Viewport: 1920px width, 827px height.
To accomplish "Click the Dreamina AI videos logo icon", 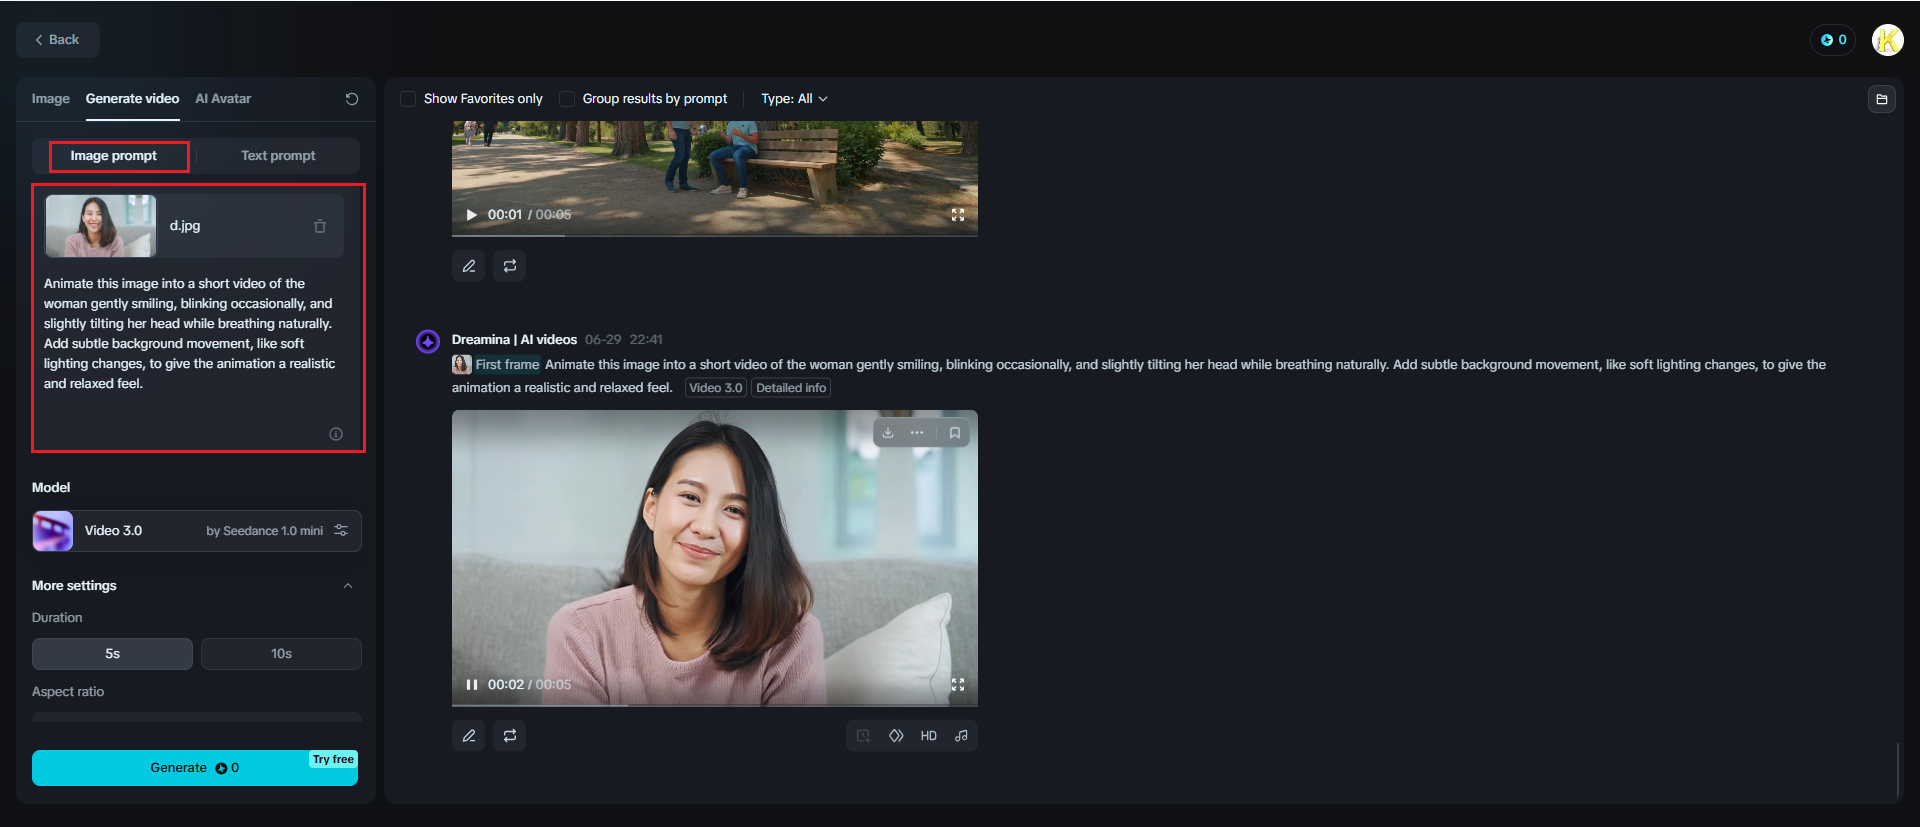I will (x=428, y=341).
